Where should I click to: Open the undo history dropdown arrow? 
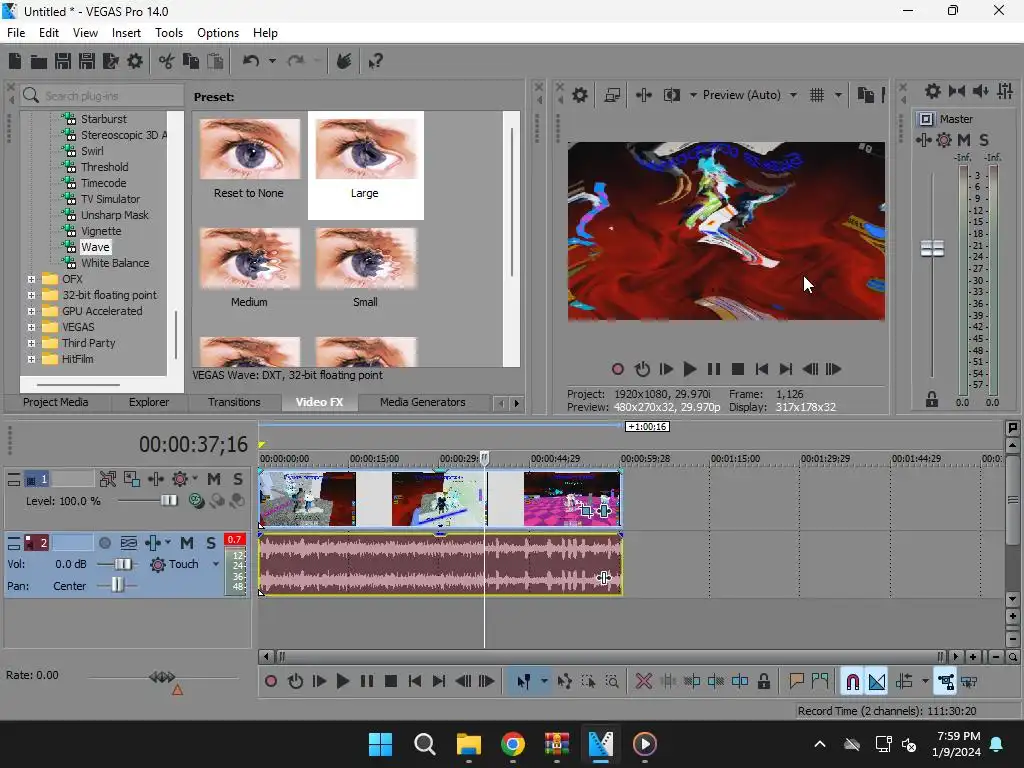[x=272, y=61]
